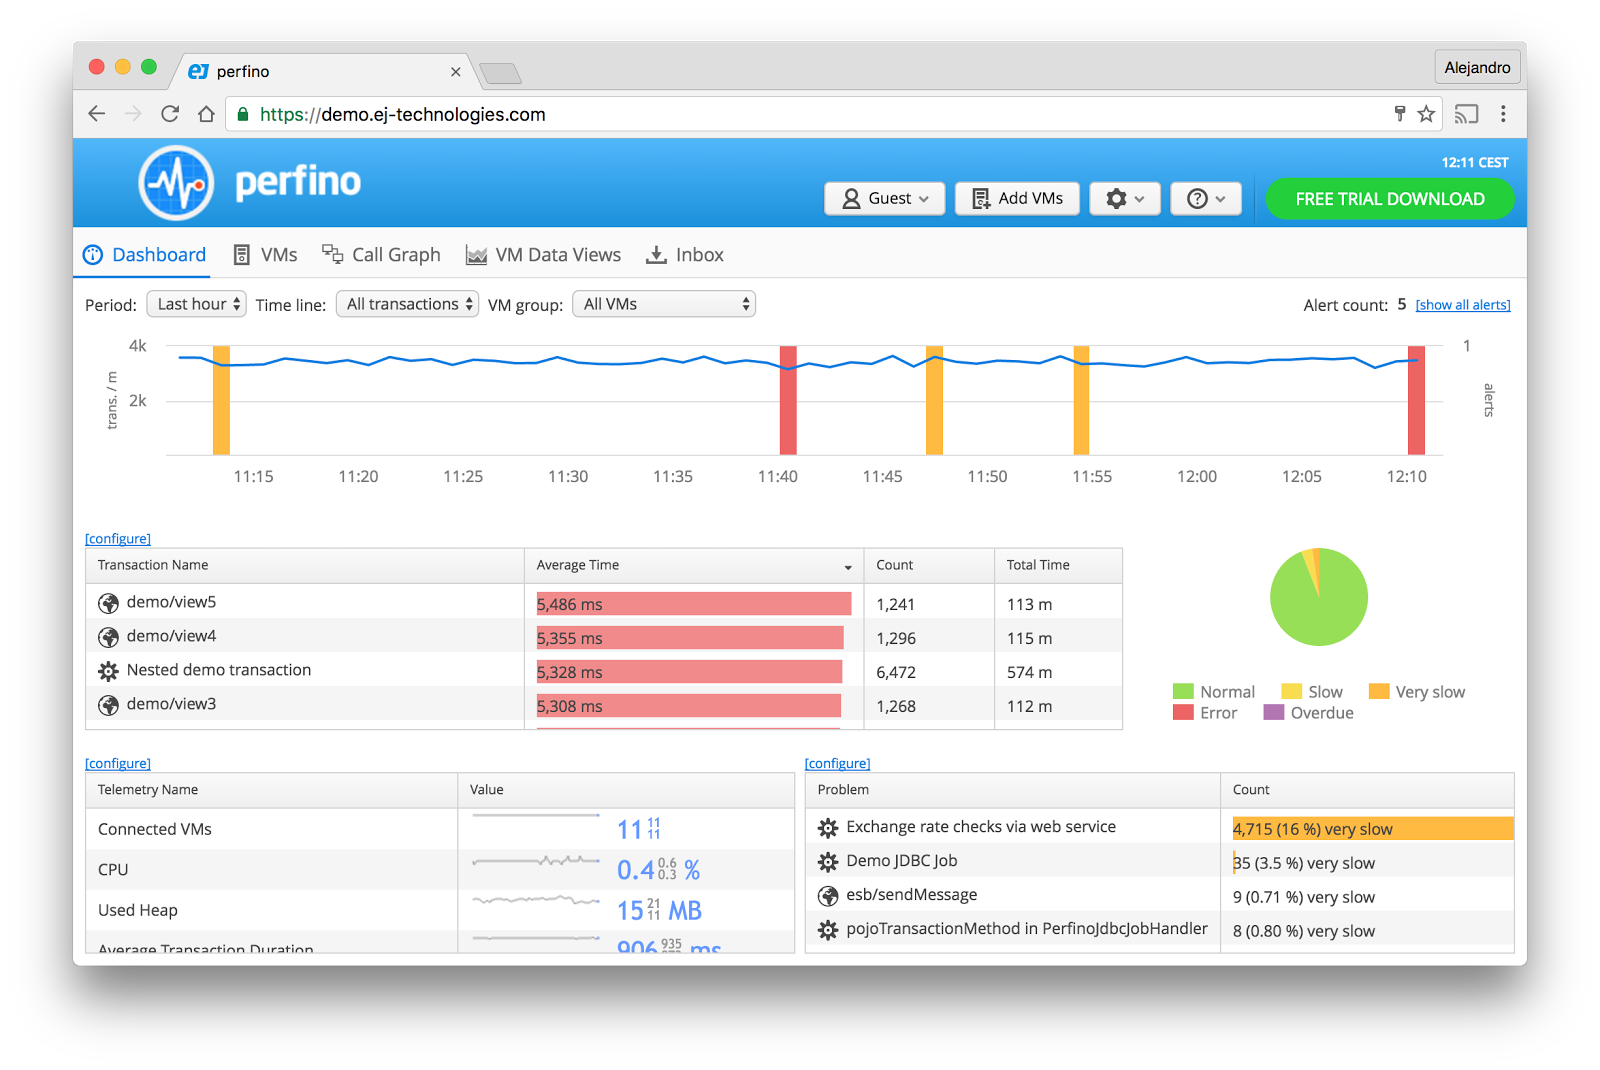Open the Chrome three-dot menu
The width and height of the screenshot is (1600, 1070).
coord(1503,114)
